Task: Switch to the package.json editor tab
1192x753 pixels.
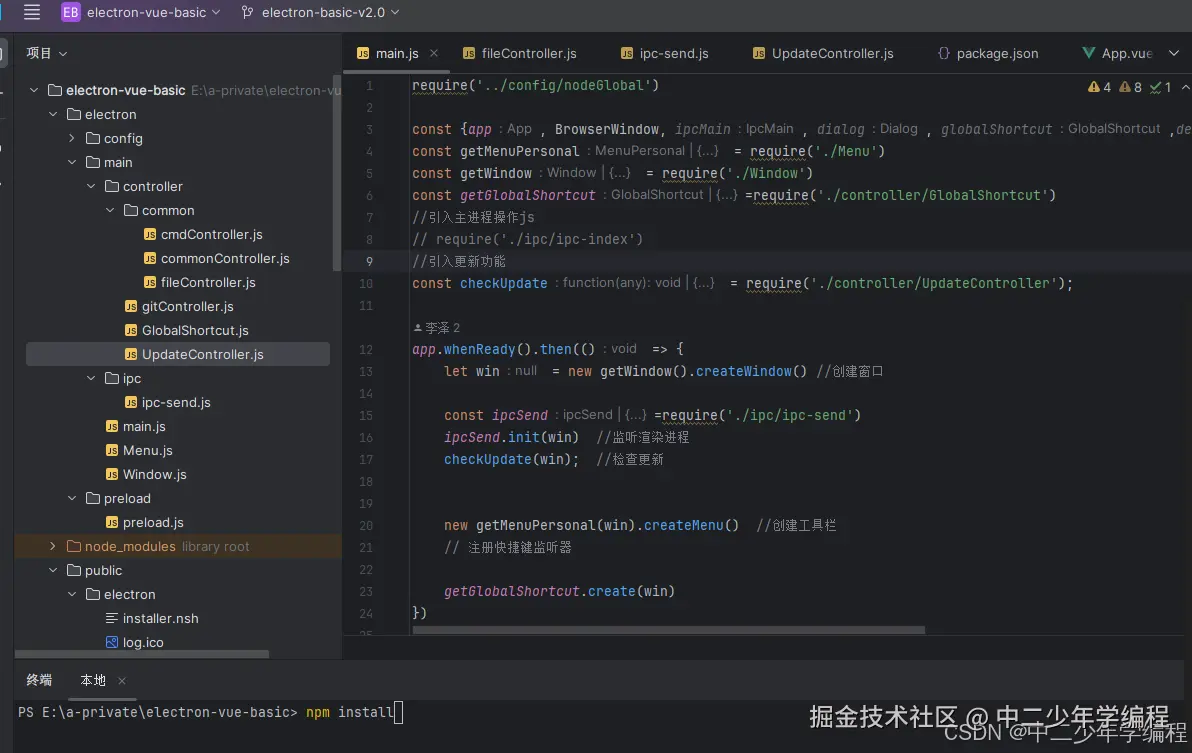Action: (x=997, y=53)
